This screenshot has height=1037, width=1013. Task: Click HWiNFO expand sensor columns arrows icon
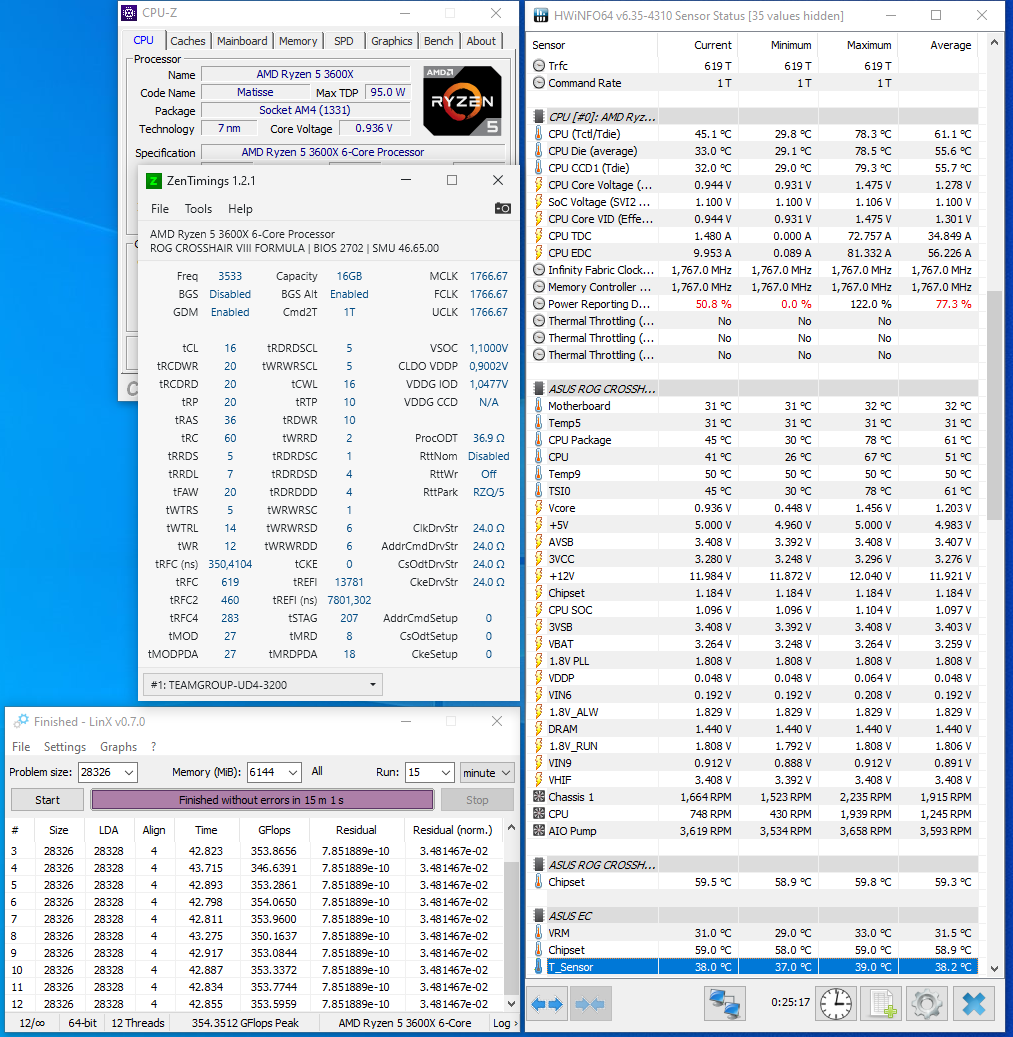click(547, 1004)
